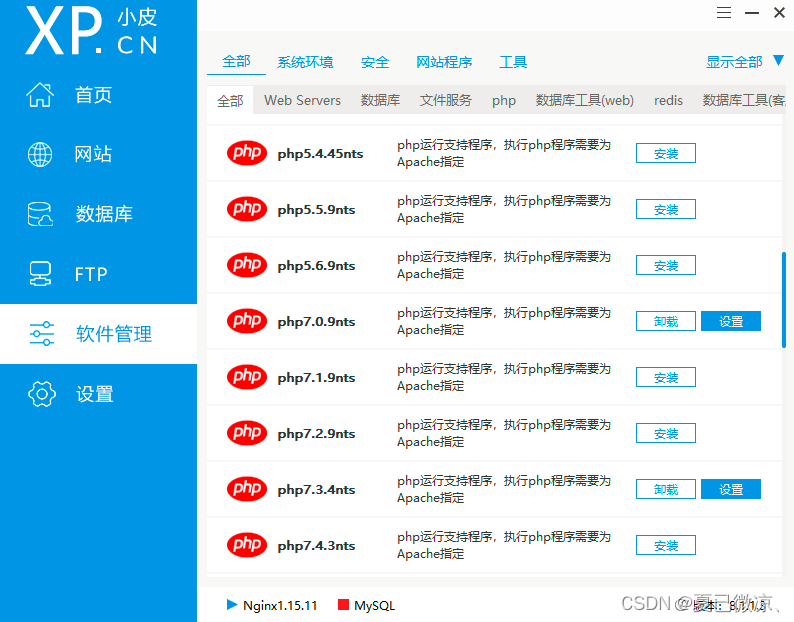
Task: Switch to 网站程序 tab
Action: pyautogui.click(x=444, y=62)
